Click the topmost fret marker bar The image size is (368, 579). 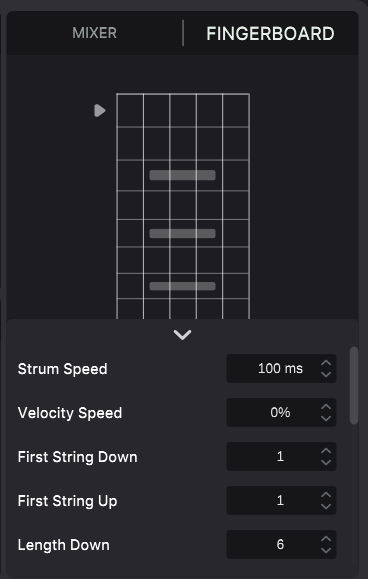pyautogui.click(x=182, y=175)
